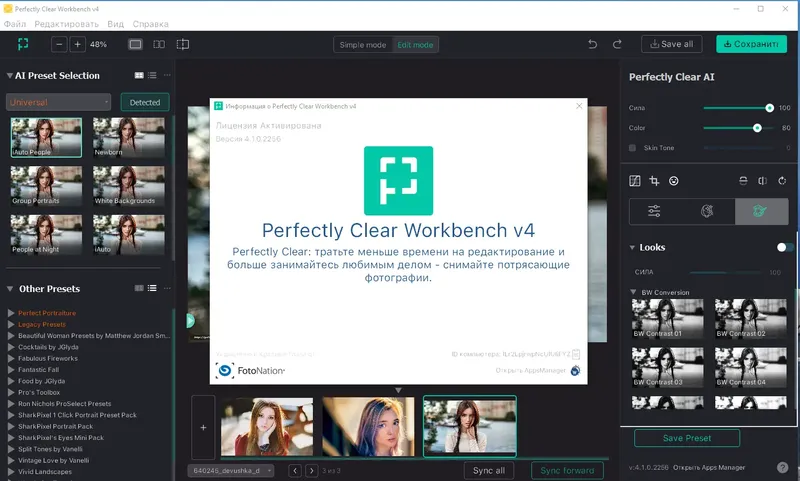Add image with plus in filmstrip
Screen dimensions: 800x481
pos(203,427)
